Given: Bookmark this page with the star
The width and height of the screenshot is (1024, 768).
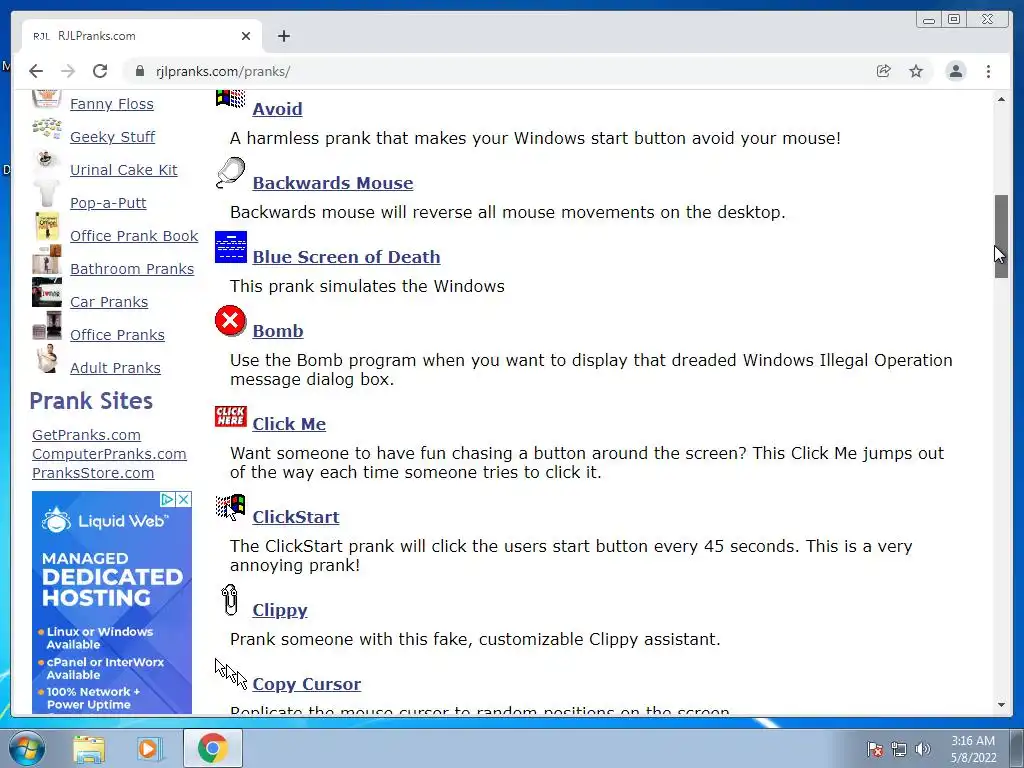Looking at the screenshot, I should pyautogui.click(x=916, y=71).
